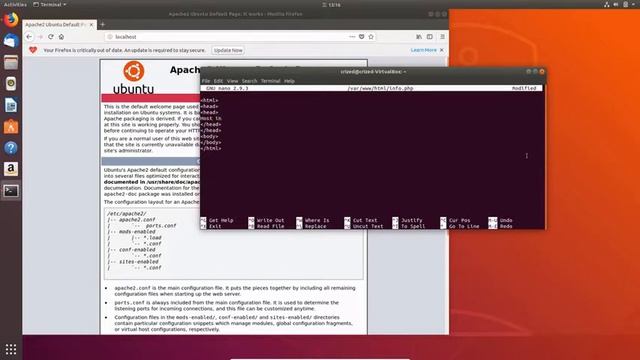Open the Files manager dock icon
Screen dimensions: 640x360
(11, 62)
